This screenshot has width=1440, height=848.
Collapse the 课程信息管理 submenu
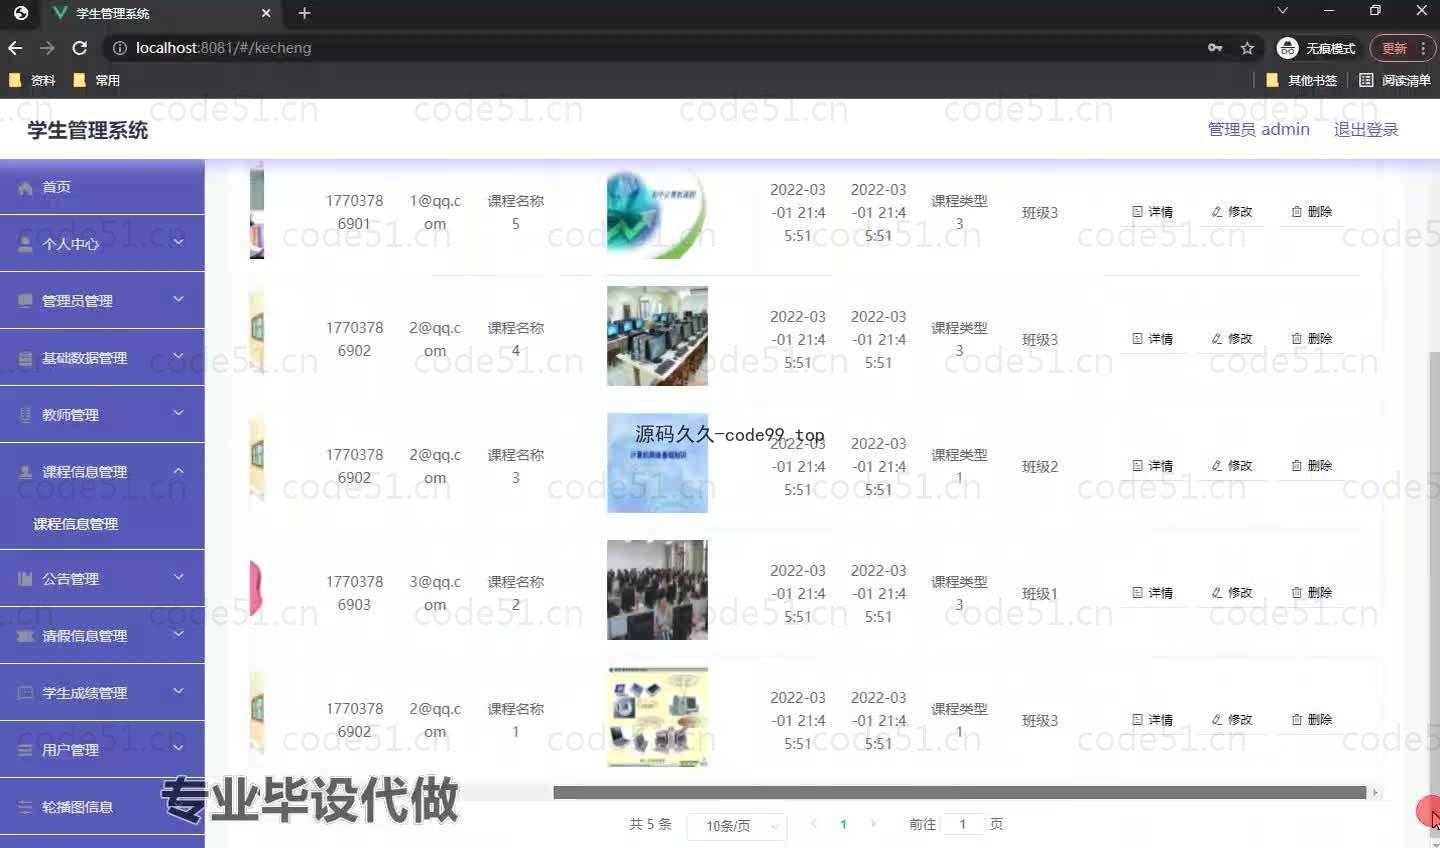179,470
